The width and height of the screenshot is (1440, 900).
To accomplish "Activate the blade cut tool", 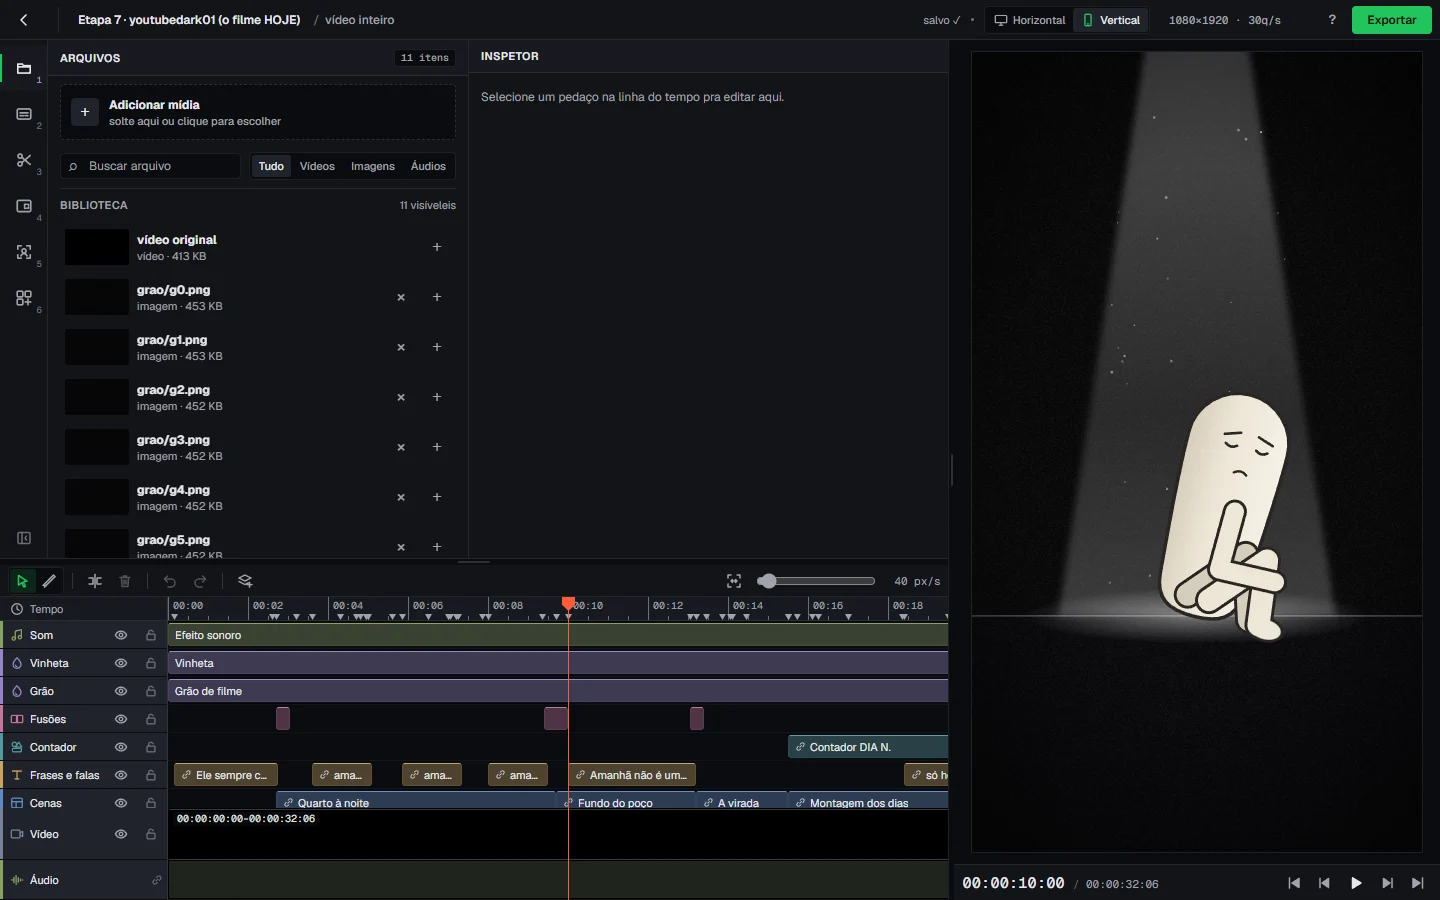I will pos(49,581).
